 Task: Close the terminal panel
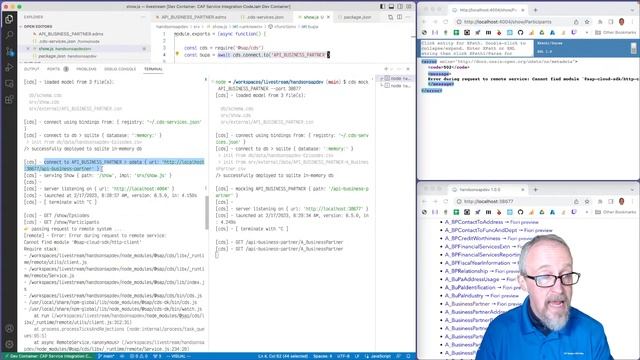click(x=408, y=69)
